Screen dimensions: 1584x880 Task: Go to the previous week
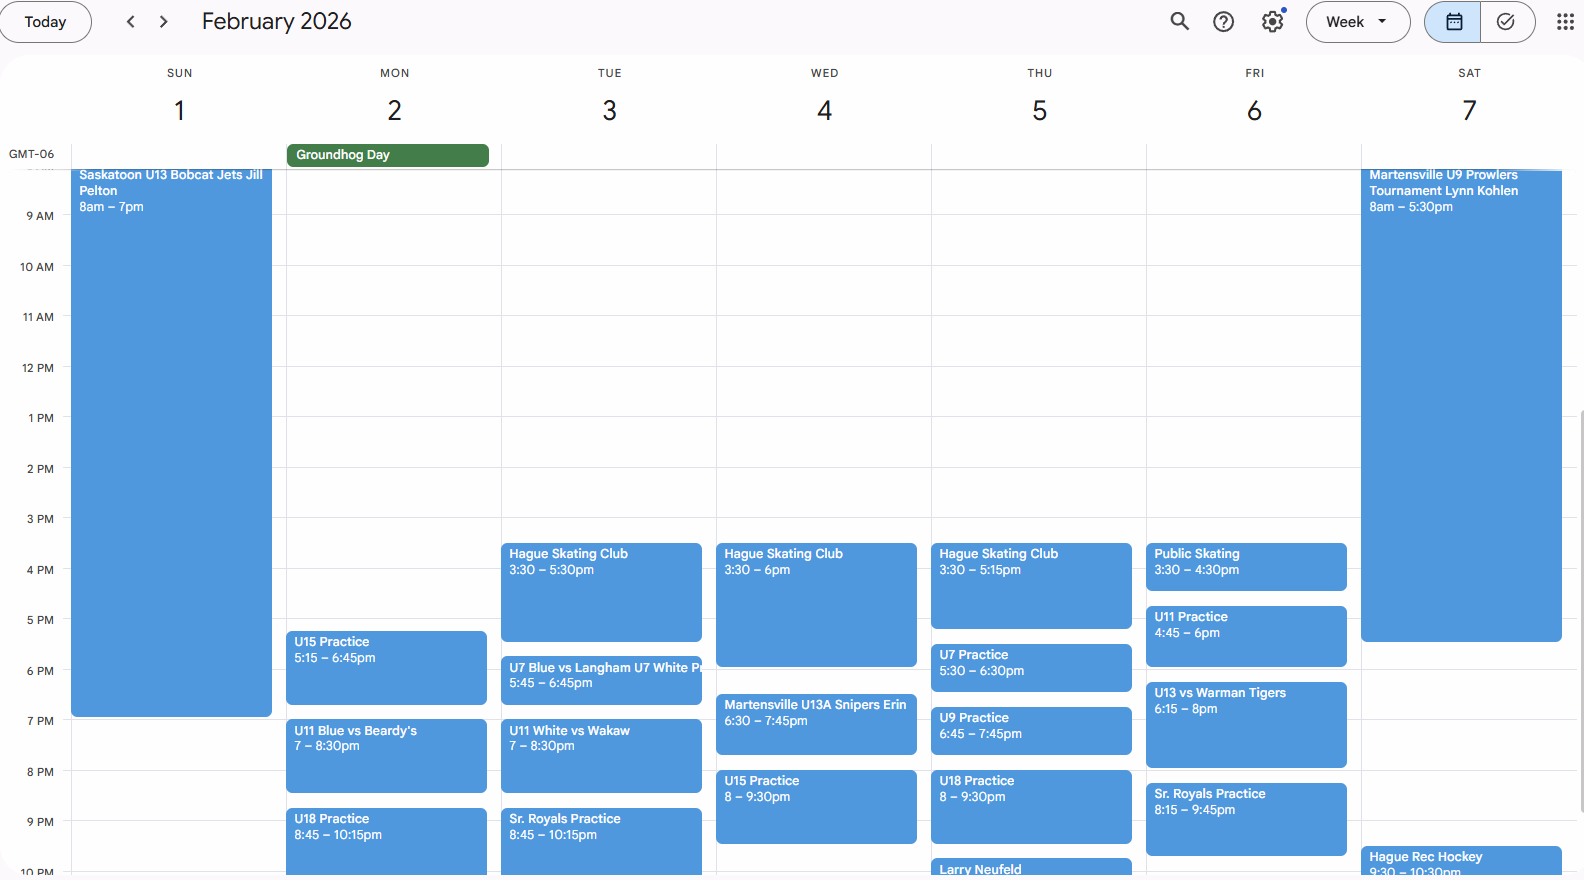click(x=130, y=22)
